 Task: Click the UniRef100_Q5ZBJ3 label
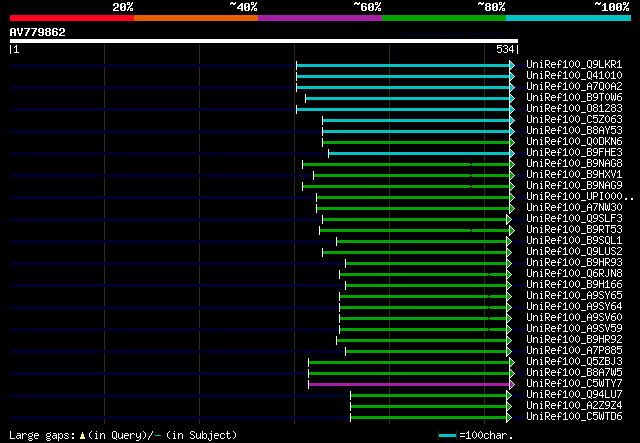pos(574,362)
